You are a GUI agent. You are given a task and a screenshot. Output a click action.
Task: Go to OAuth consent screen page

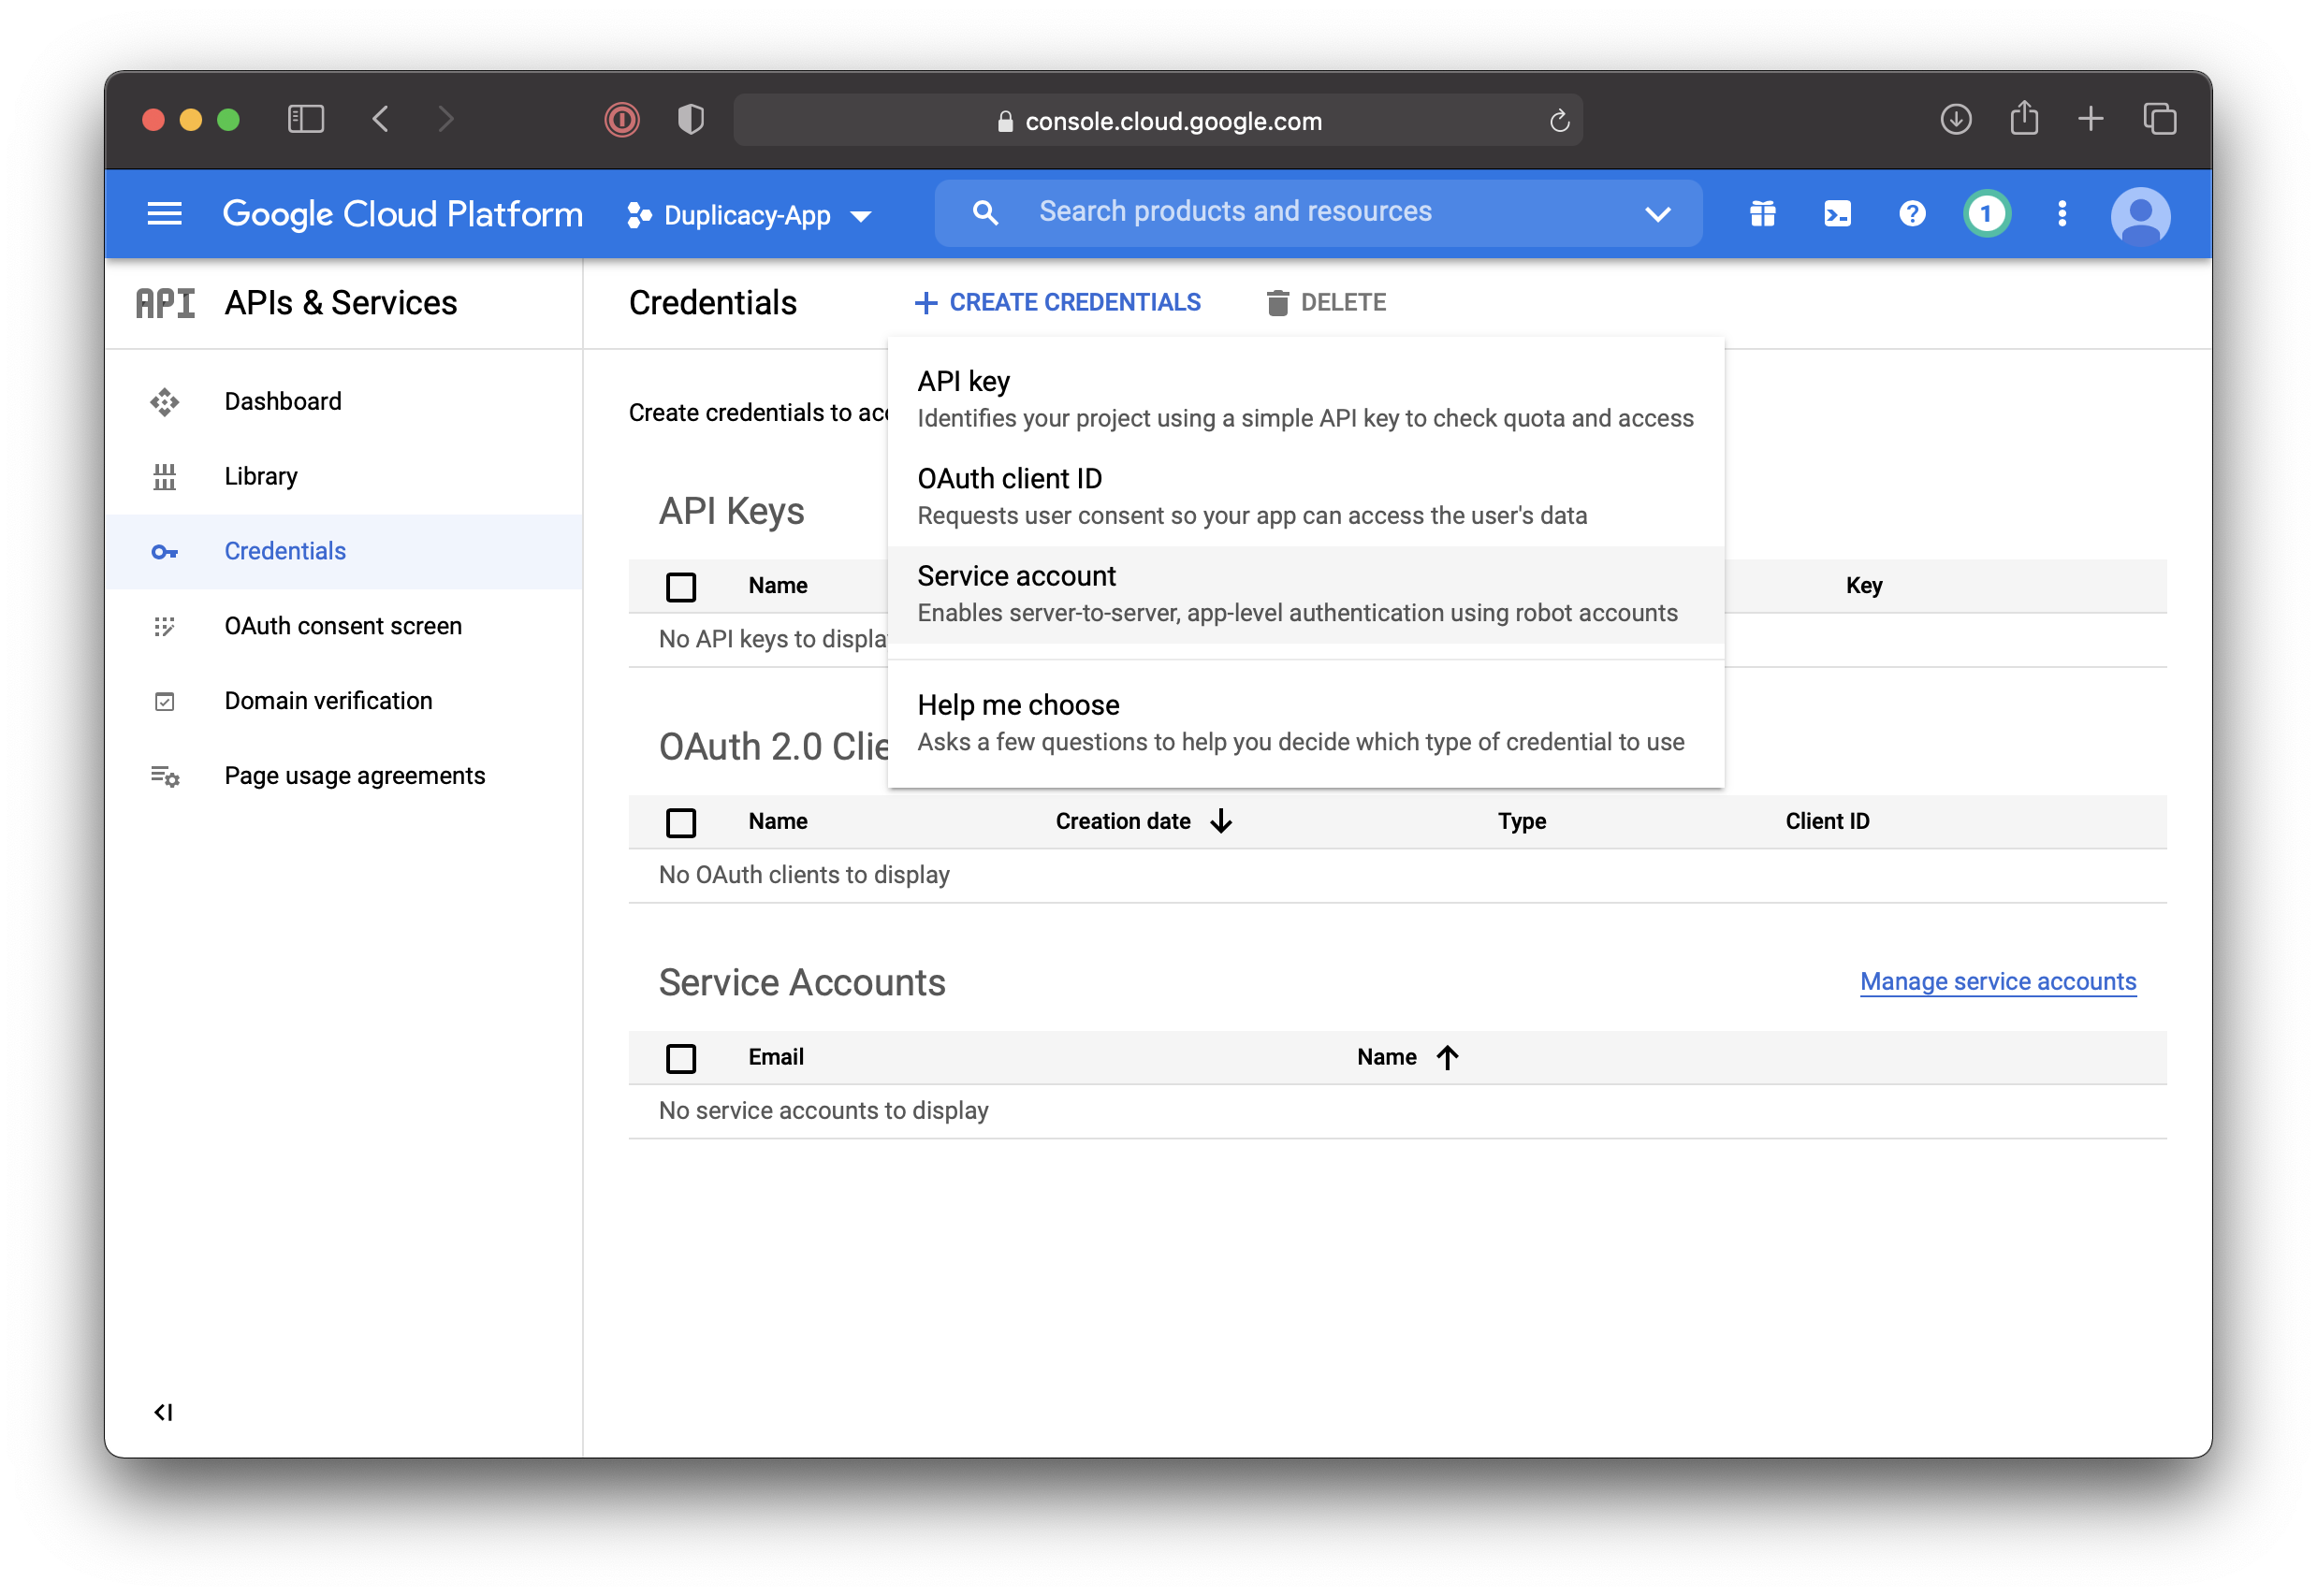pyautogui.click(x=342, y=626)
